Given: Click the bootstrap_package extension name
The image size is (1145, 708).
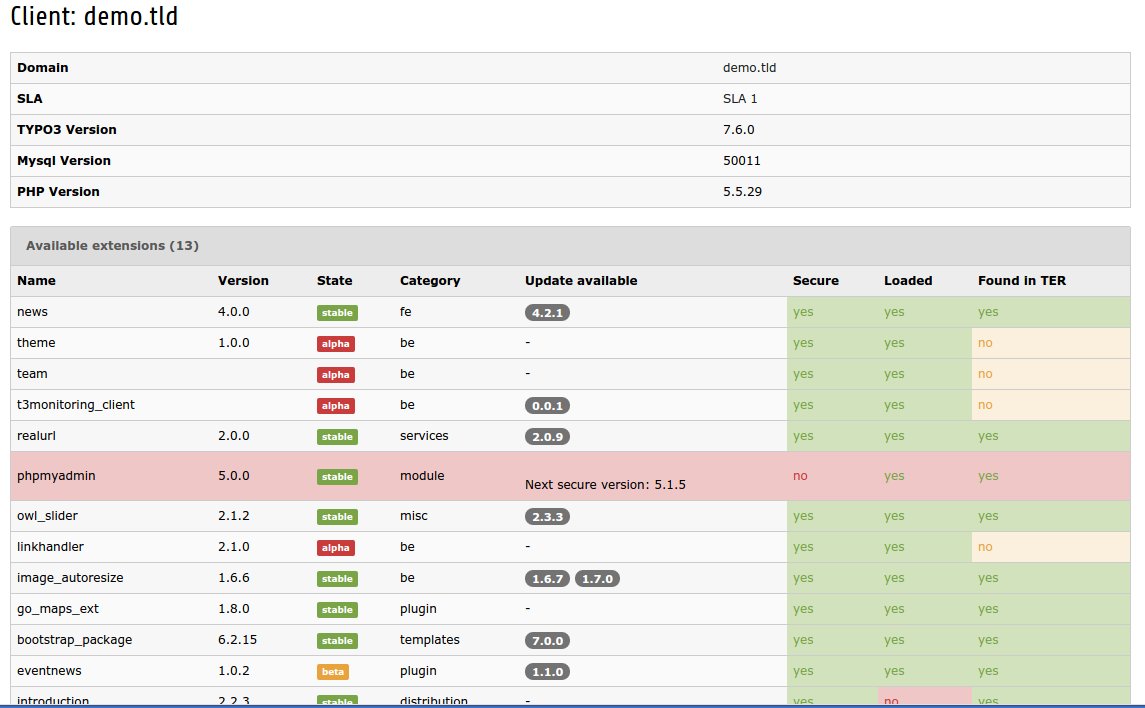Looking at the screenshot, I should tap(74, 640).
